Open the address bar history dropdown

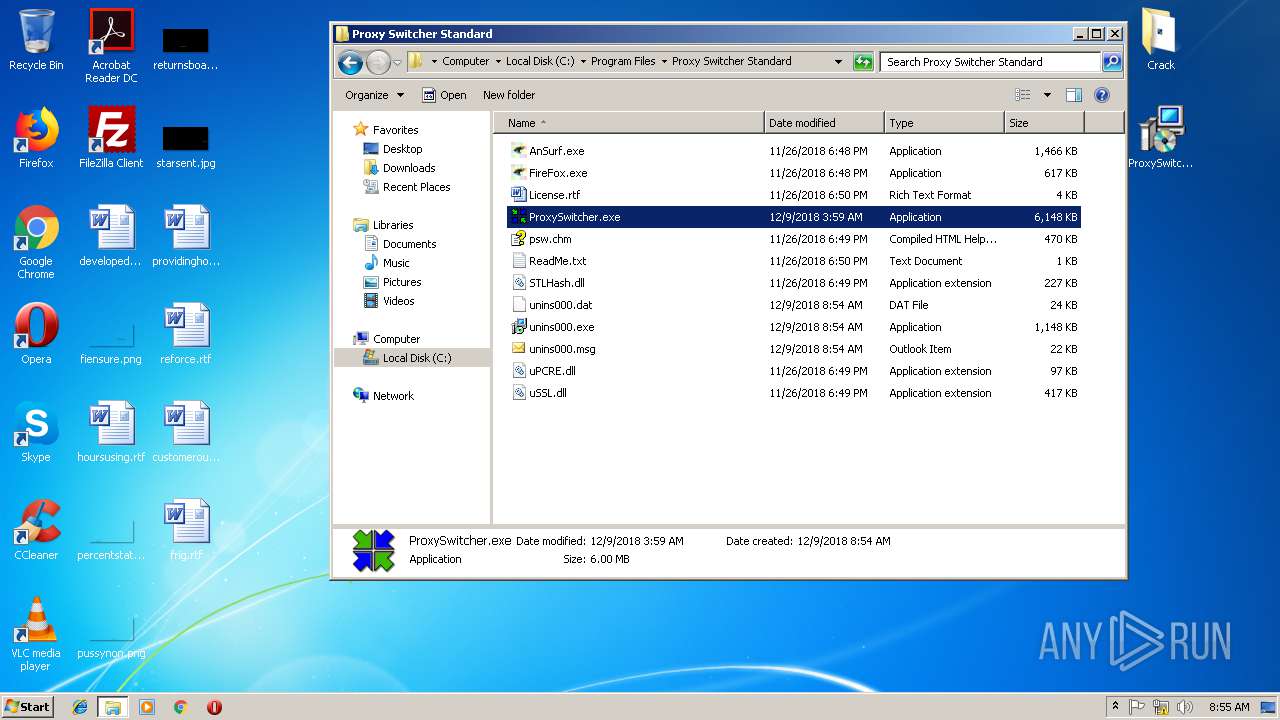pos(838,62)
